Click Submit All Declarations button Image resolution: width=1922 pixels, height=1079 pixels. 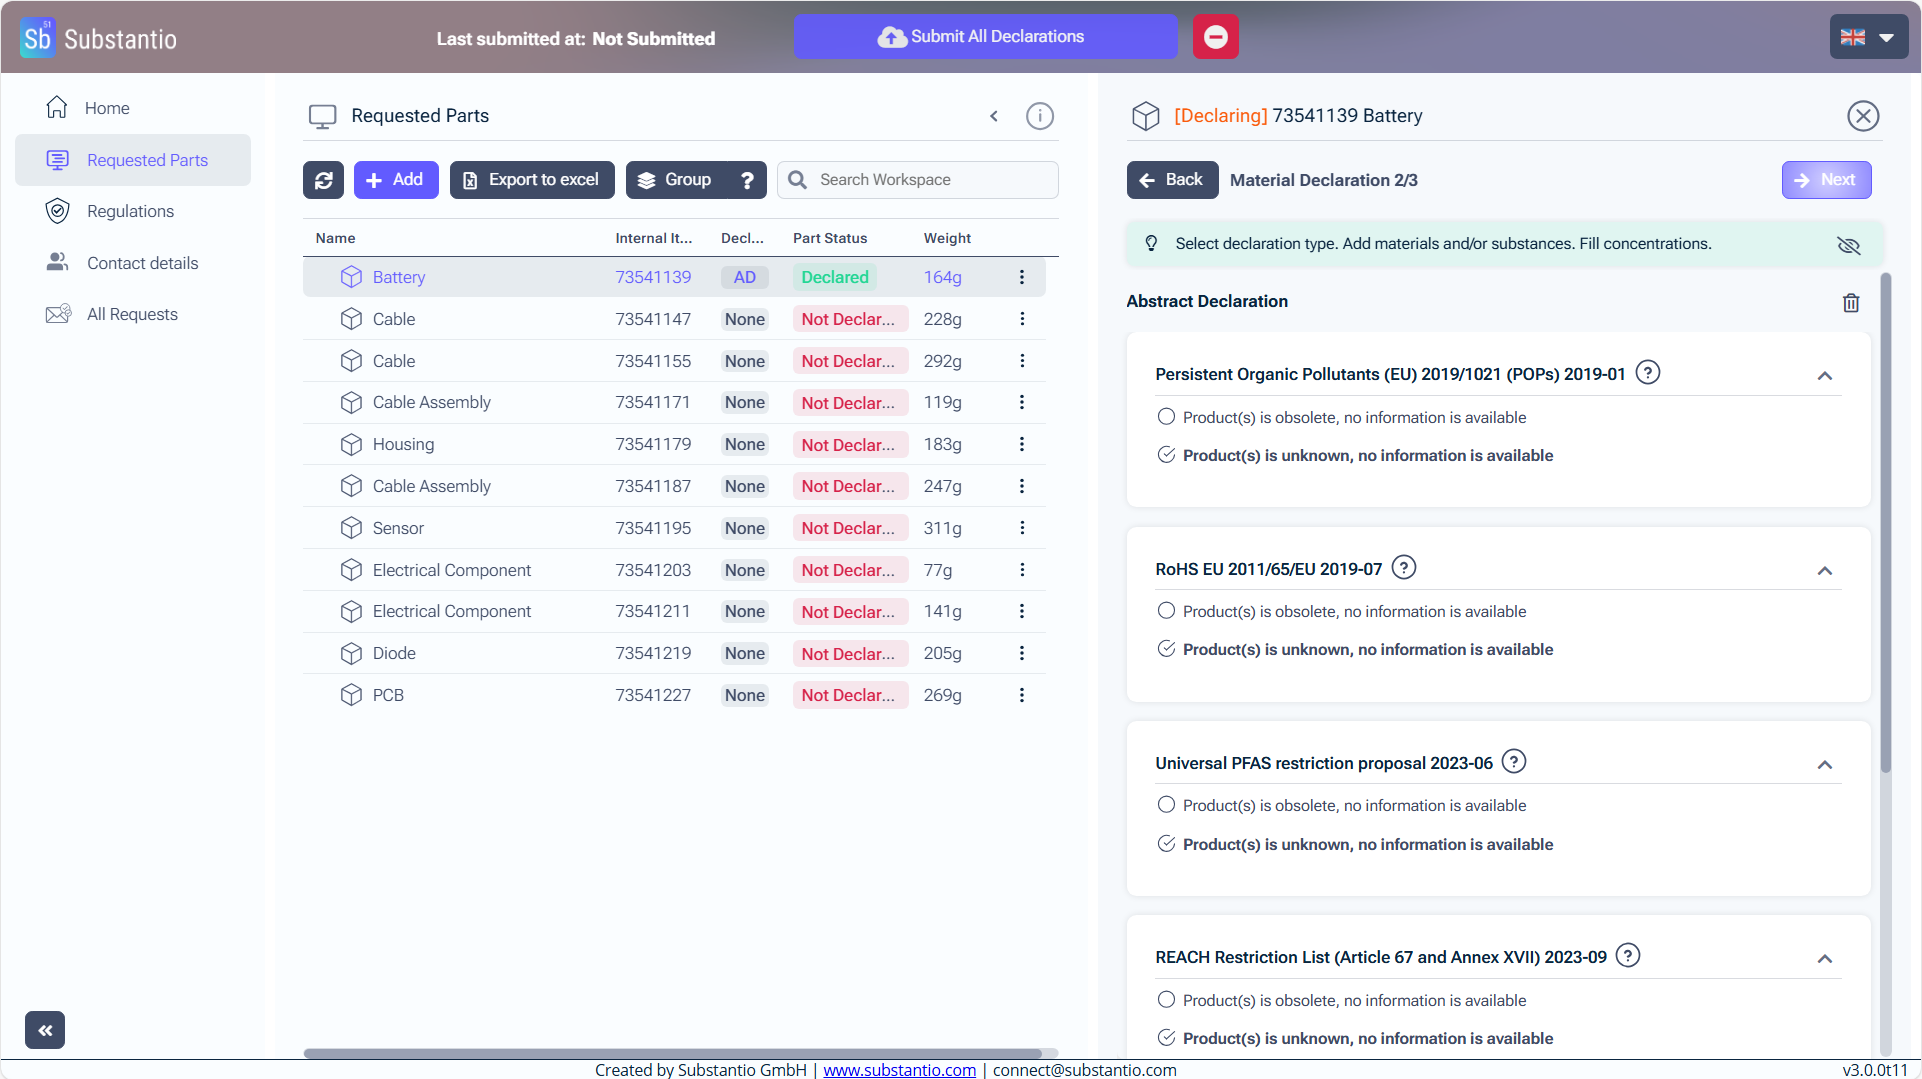(x=984, y=37)
